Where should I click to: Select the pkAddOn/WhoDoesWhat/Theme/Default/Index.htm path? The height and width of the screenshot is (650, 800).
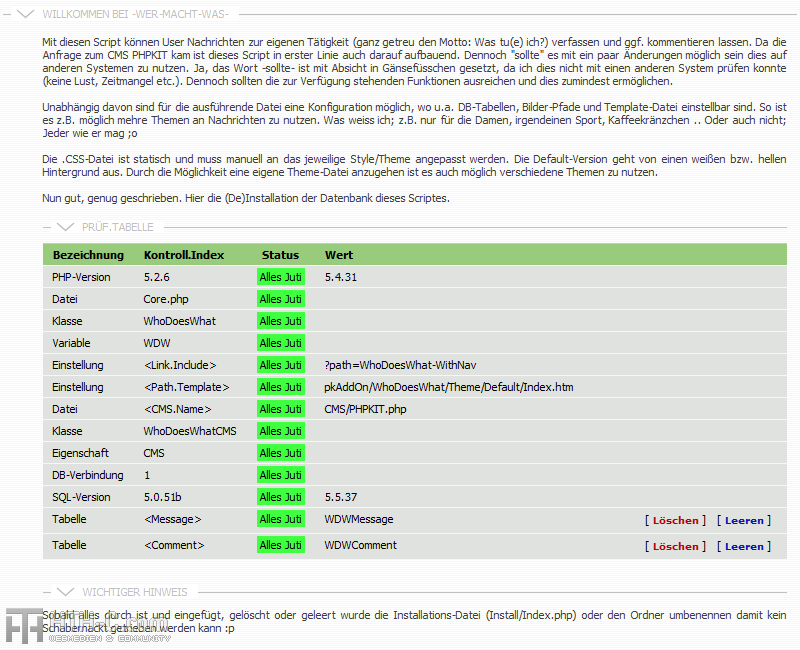[x=449, y=387]
